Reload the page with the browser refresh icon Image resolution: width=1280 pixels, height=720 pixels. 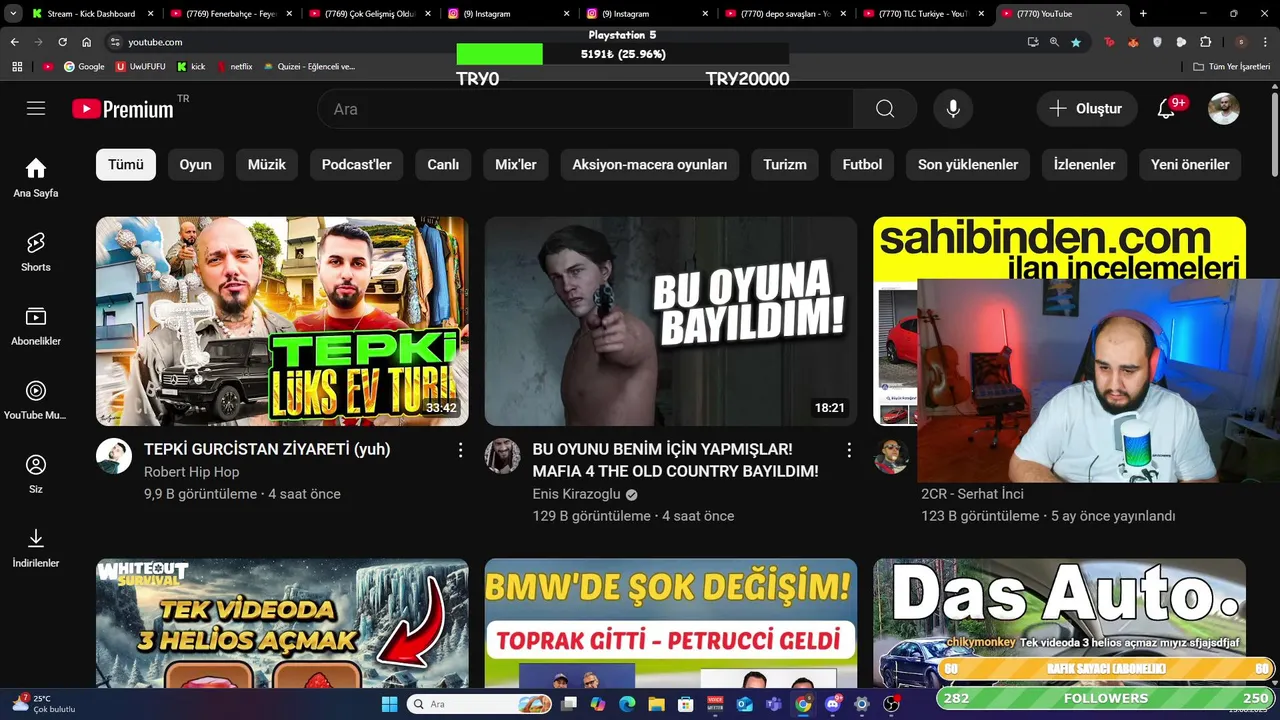pyautogui.click(x=62, y=42)
